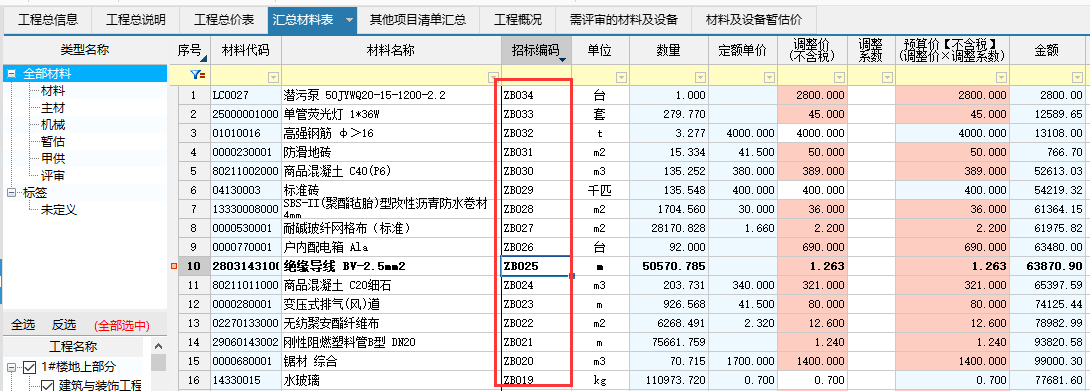Screen dimensions: 1090x391
Task: Collapse the 1#楼地上部分 project node
Action: point(12,367)
